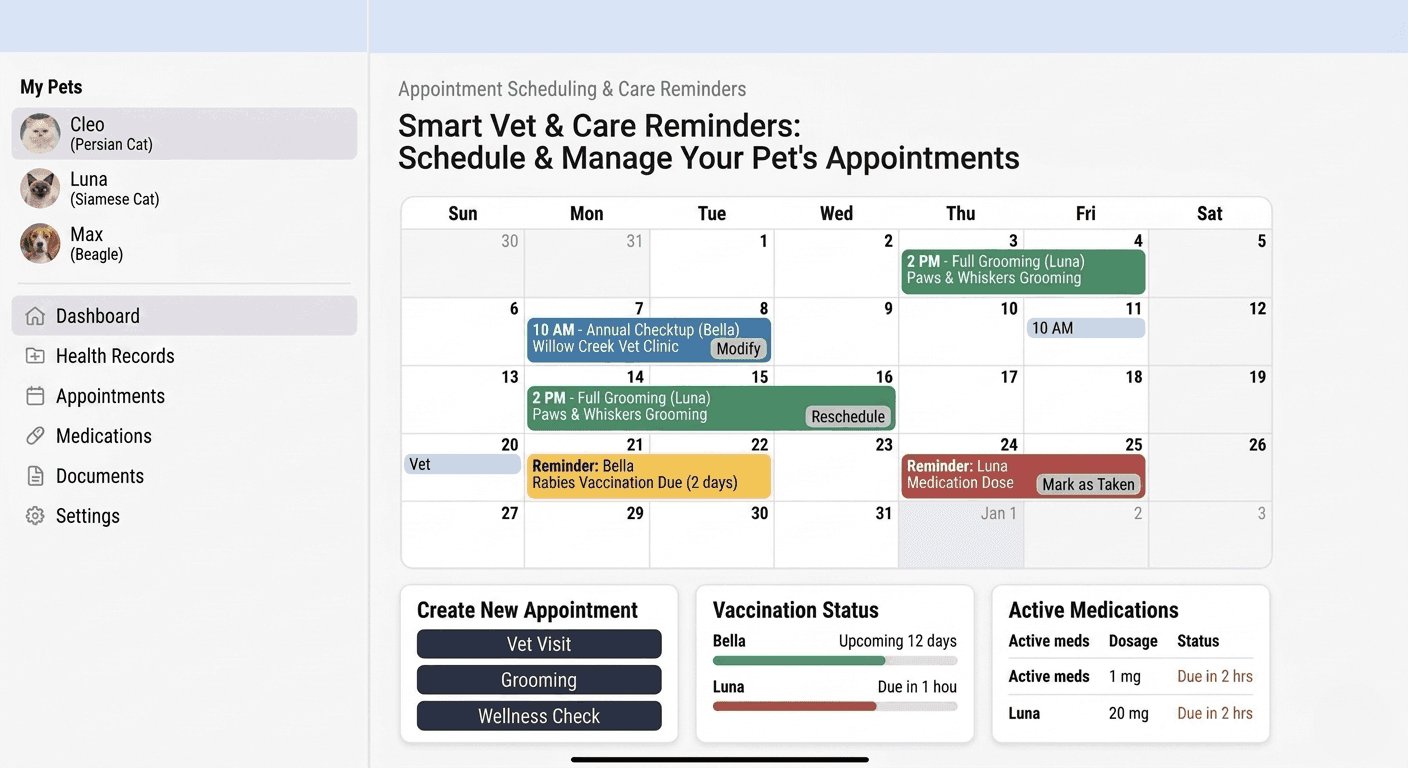Create a new Vet Visit appointment
The height and width of the screenshot is (768, 1408).
539,644
